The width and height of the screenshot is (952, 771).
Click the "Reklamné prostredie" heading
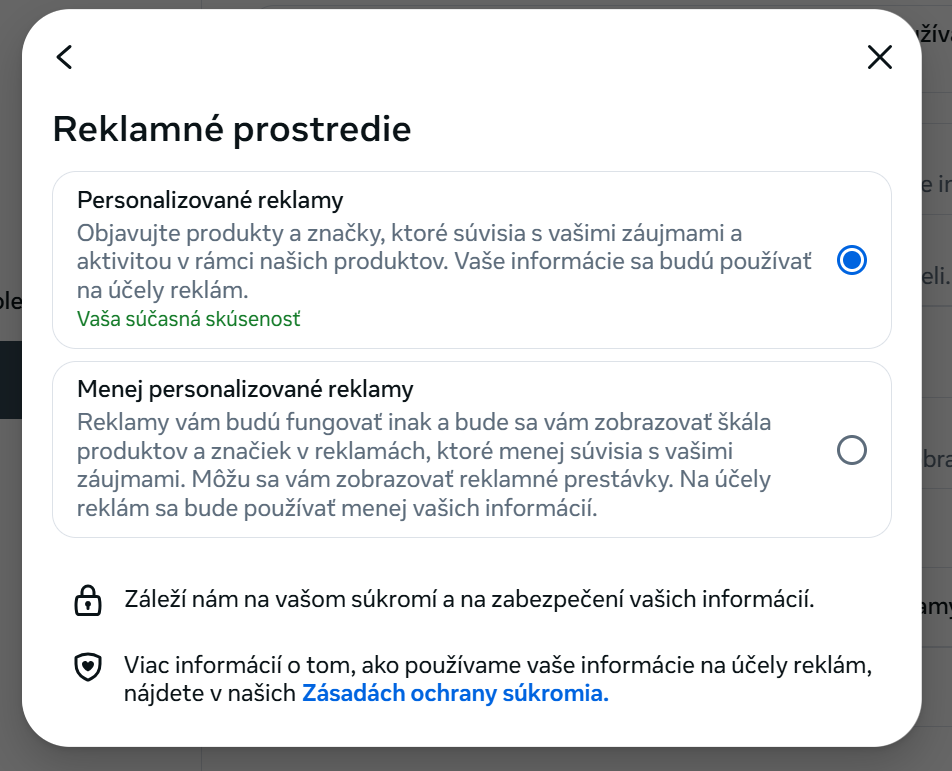click(232, 130)
